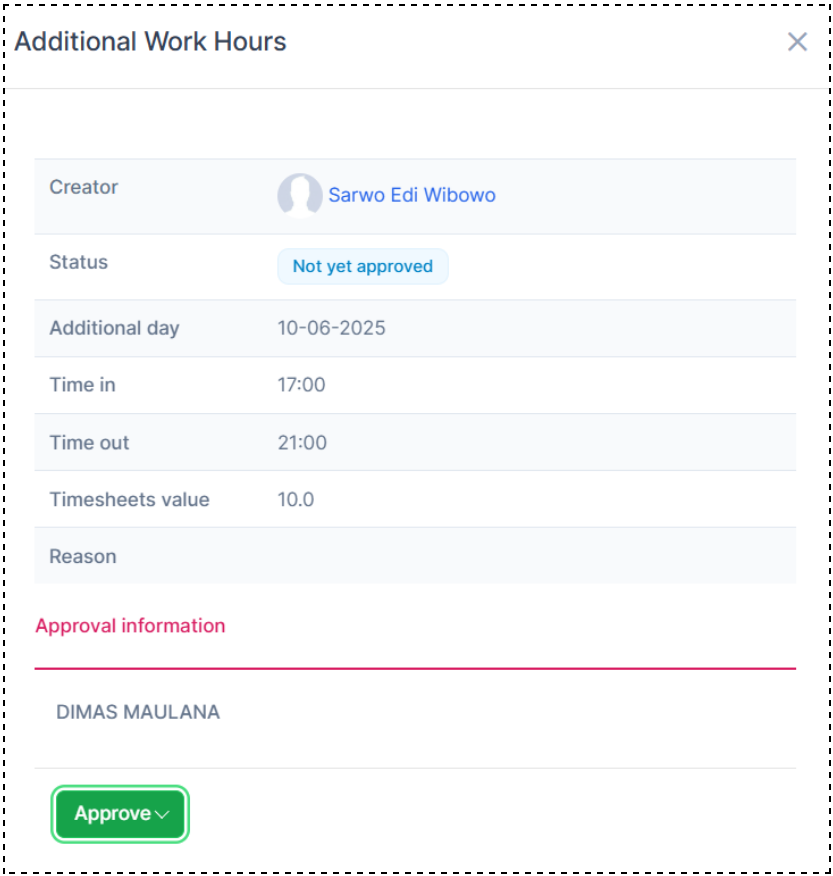
Task: Click the Status row label
Action: point(79,263)
